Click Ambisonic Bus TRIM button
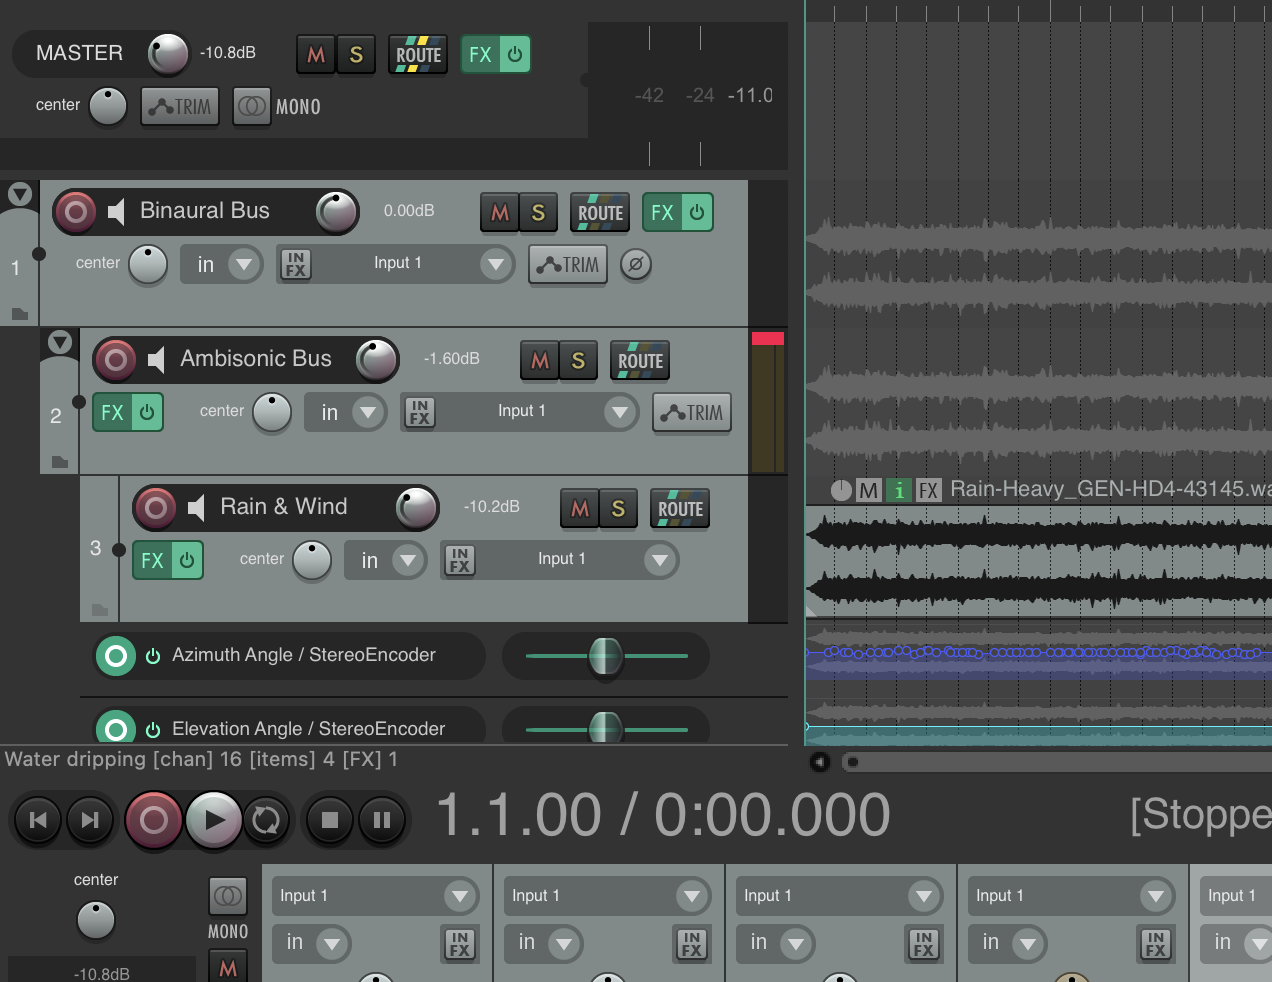Viewport: 1272px width, 982px height. coord(692,412)
